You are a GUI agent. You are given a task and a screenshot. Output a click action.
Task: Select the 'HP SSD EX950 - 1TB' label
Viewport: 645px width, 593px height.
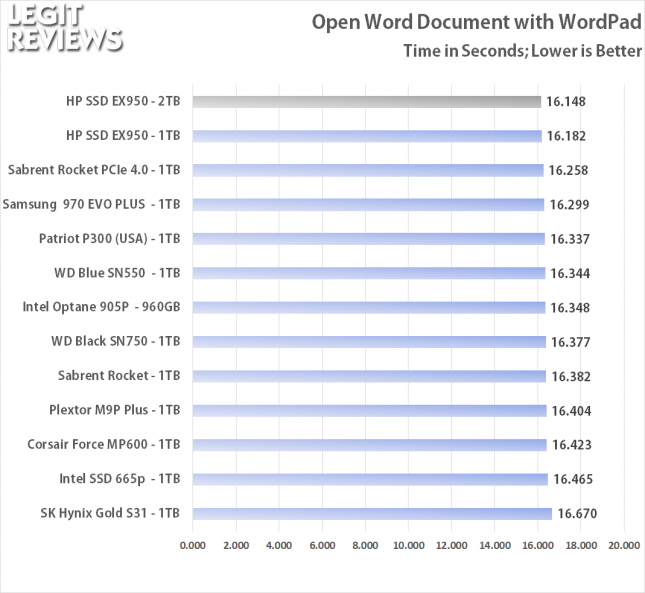click(x=123, y=136)
